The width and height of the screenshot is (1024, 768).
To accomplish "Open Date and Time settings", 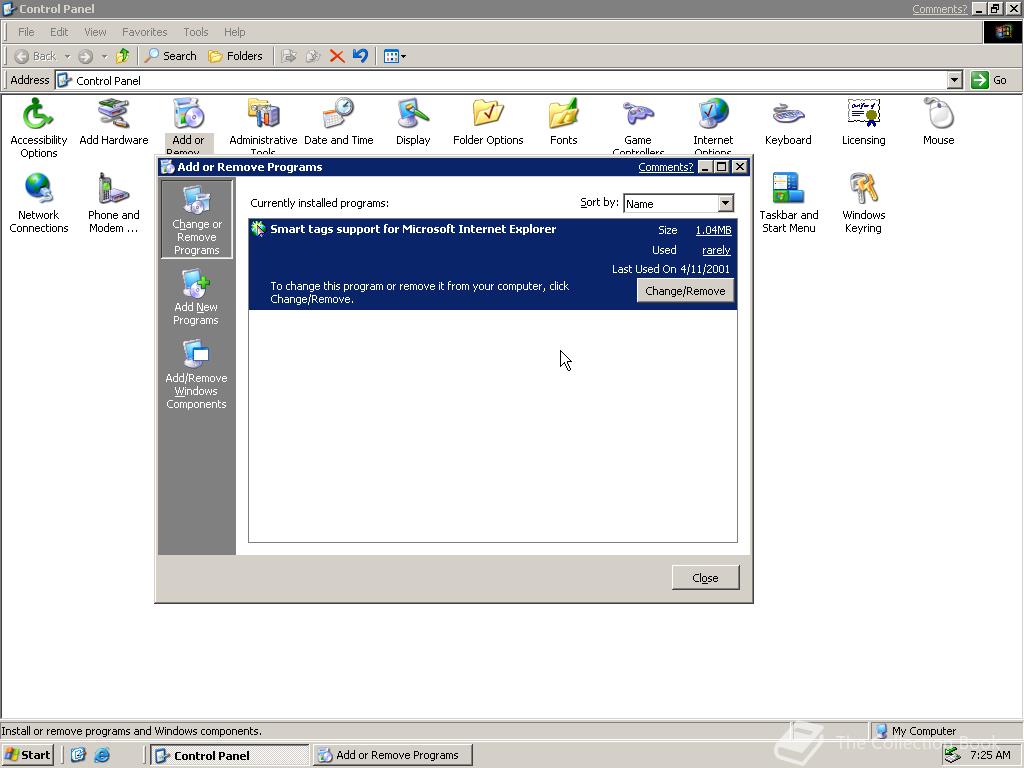I will [x=338, y=122].
